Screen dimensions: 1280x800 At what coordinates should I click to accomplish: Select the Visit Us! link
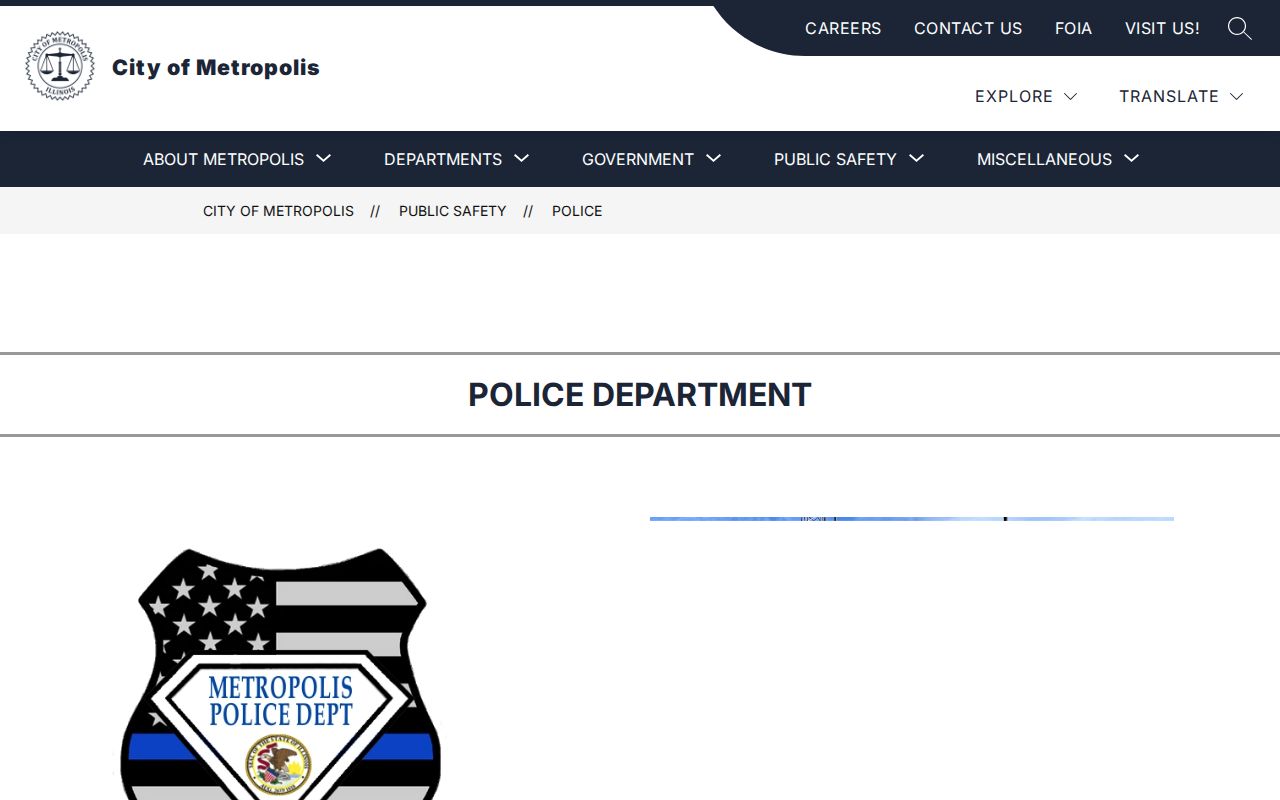[x=1162, y=28]
